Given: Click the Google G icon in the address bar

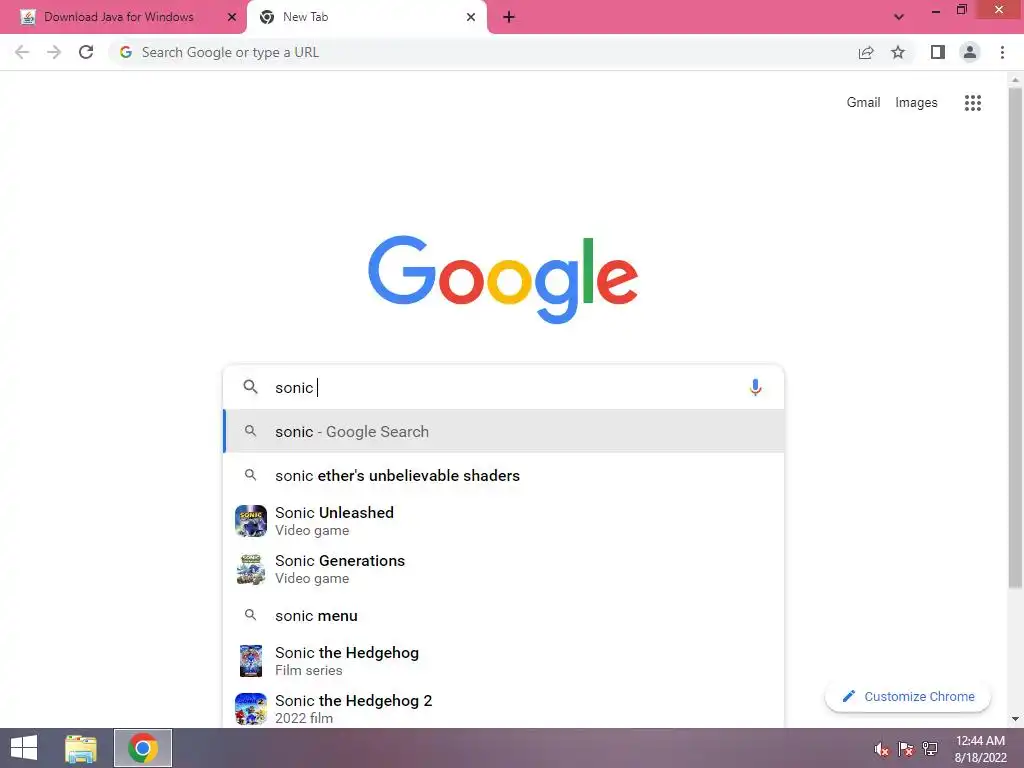Looking at the screenshot, I should (126, 52).
